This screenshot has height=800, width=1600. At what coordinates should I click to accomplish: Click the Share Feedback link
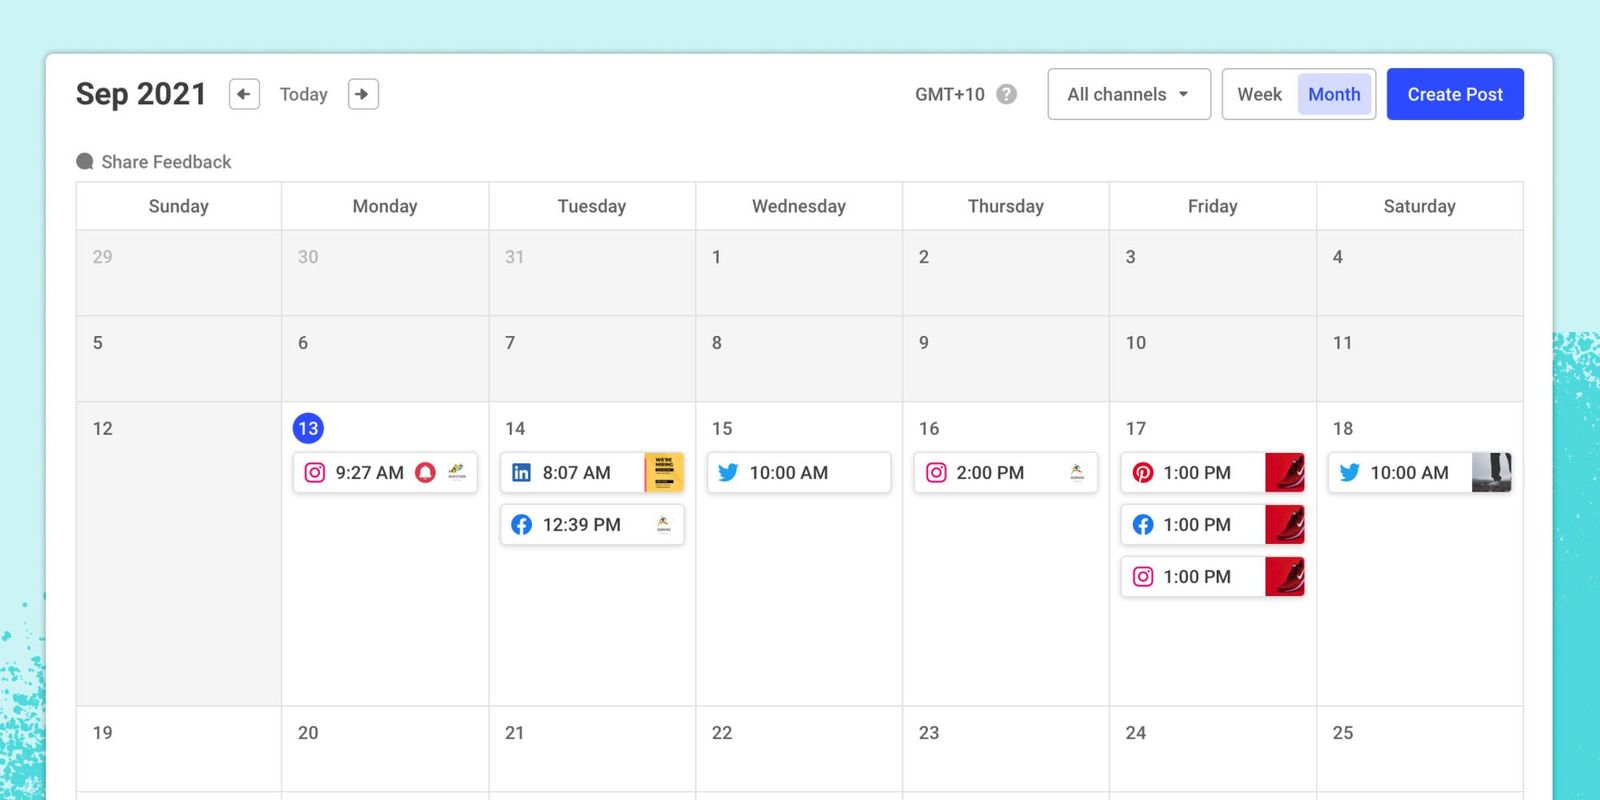(x=166, y=162)
